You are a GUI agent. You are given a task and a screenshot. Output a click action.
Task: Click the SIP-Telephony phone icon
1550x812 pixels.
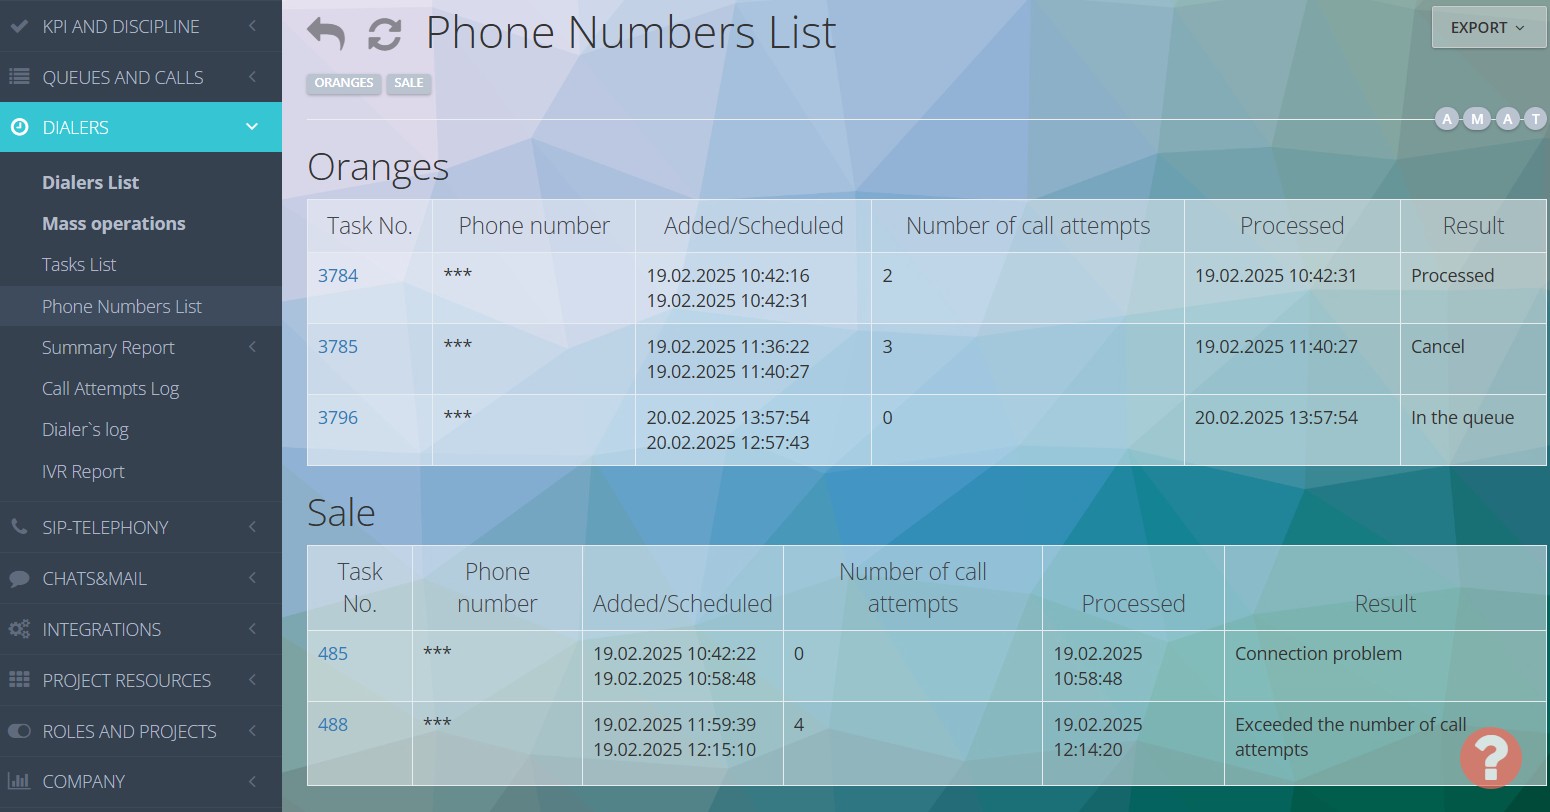coord(18,527)
